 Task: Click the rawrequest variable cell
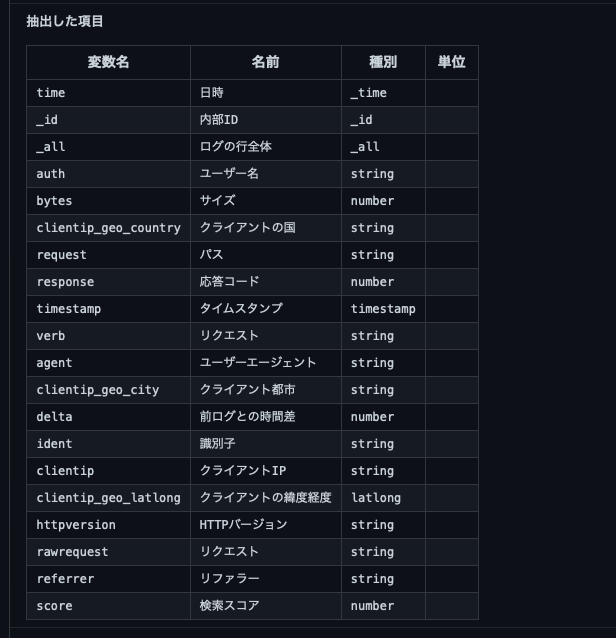coord(72,552)
